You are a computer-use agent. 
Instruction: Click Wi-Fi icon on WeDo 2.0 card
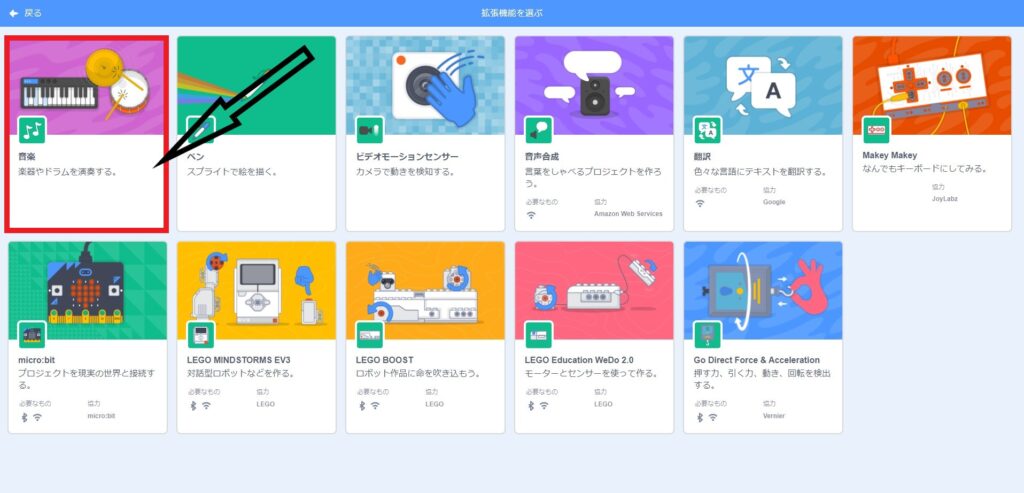[544, 405]
